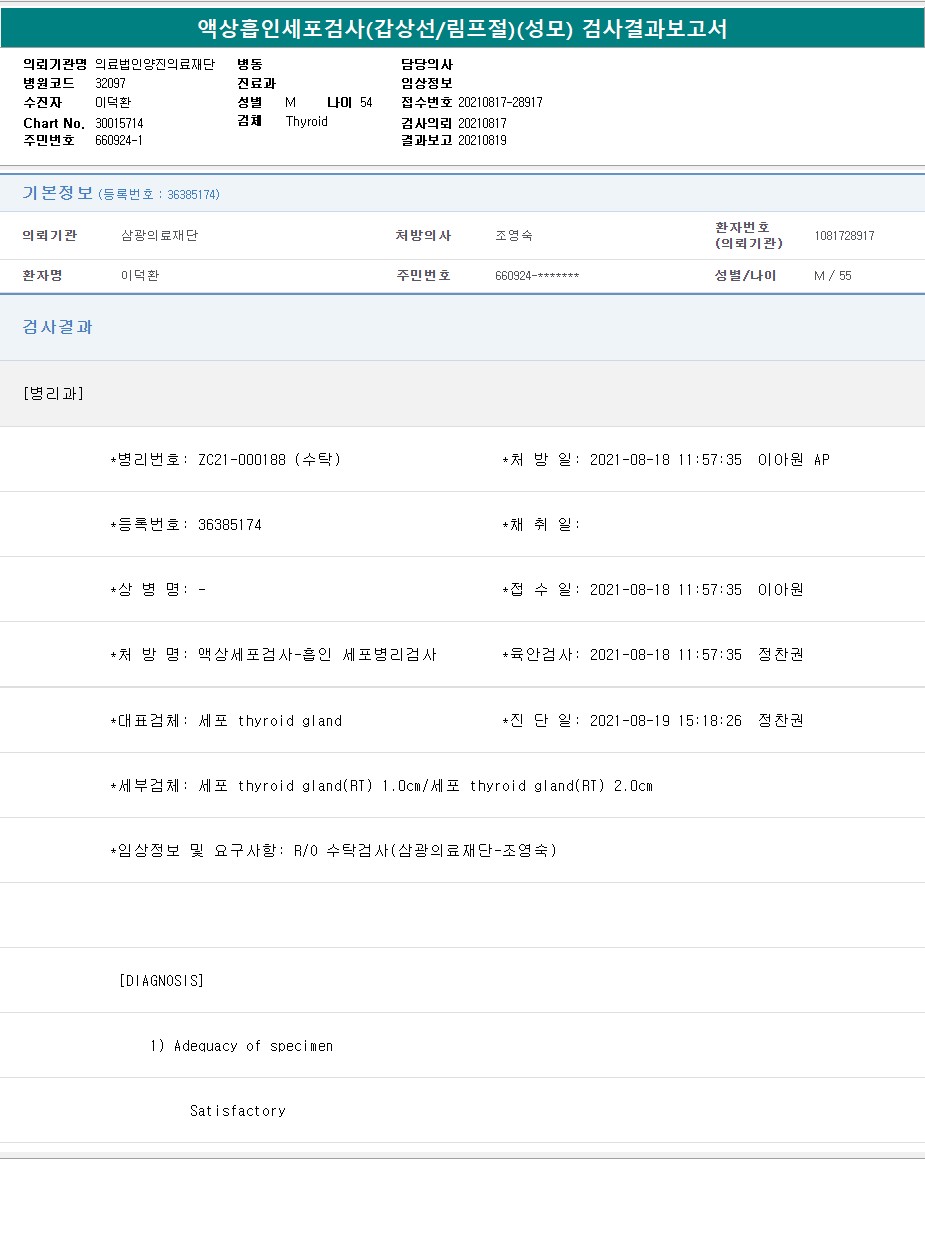Click the 결과보고 date 20210819
Viewport: 925px width, 1240px height.
[482, 140]
